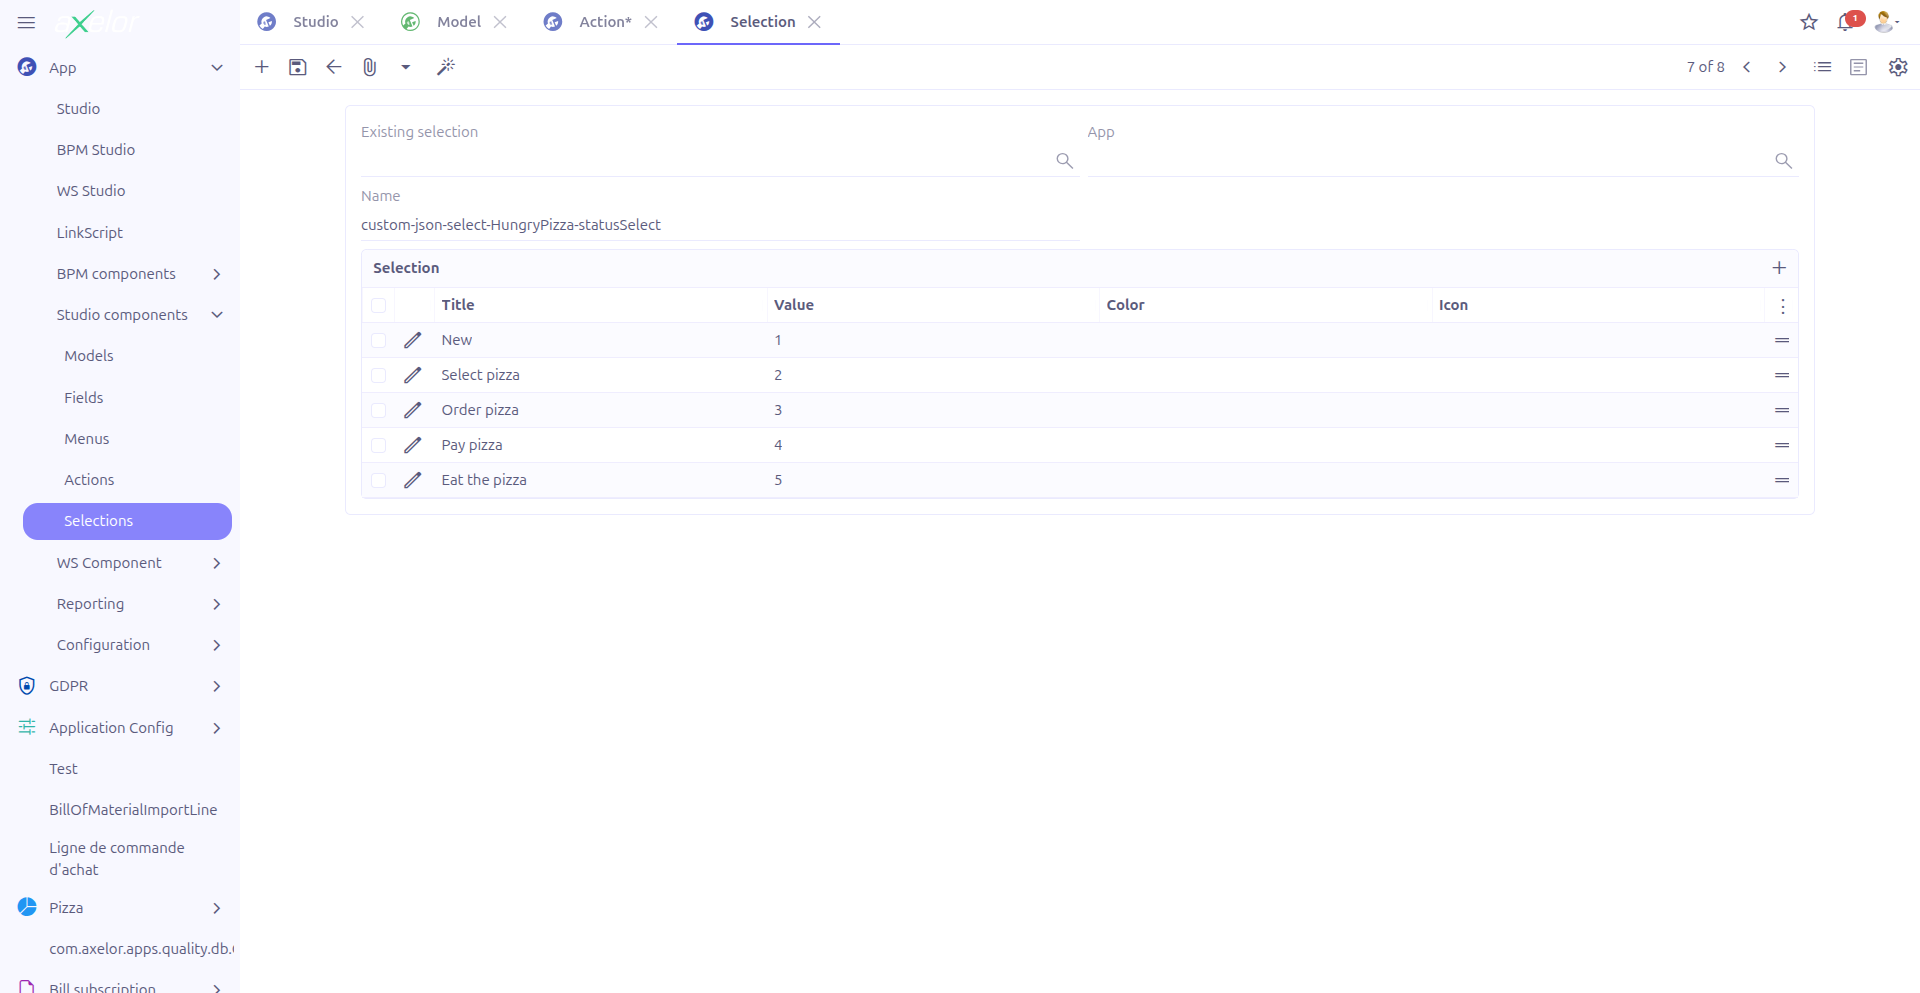This screenshot has height=993, width=1920.
Task: Click the magic wand tool icon
Action: pos(446,67)
